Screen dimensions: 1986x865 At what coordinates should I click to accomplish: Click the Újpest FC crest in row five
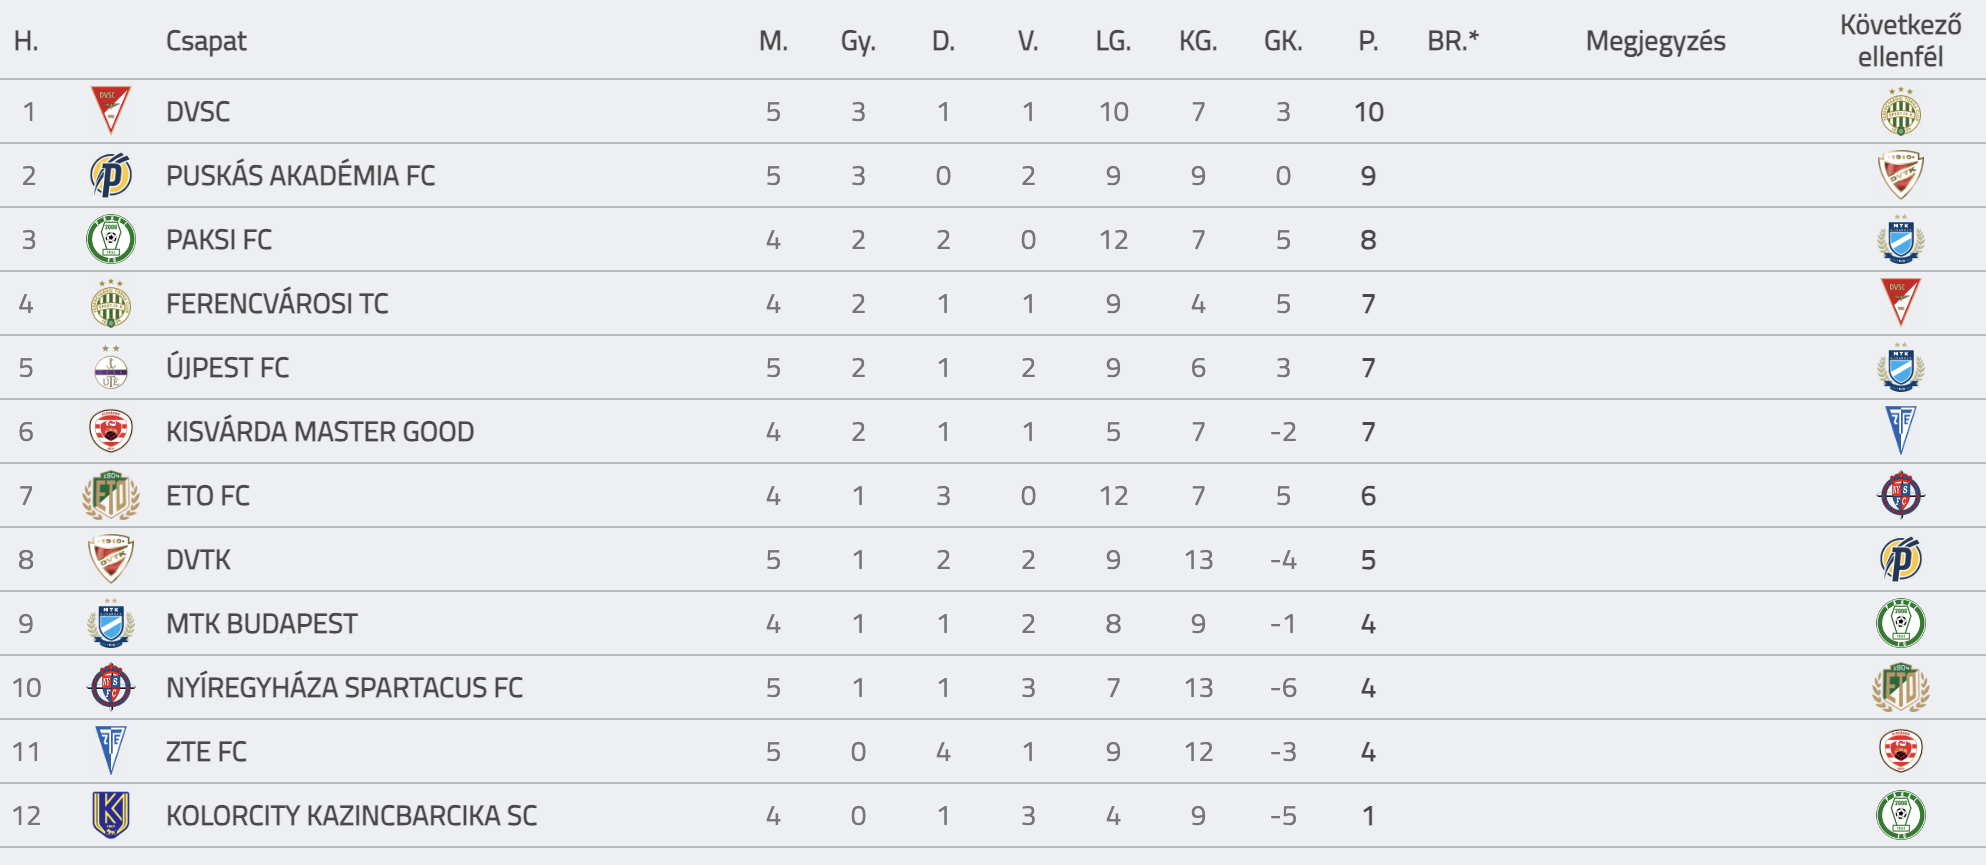(x=111, y=367)
